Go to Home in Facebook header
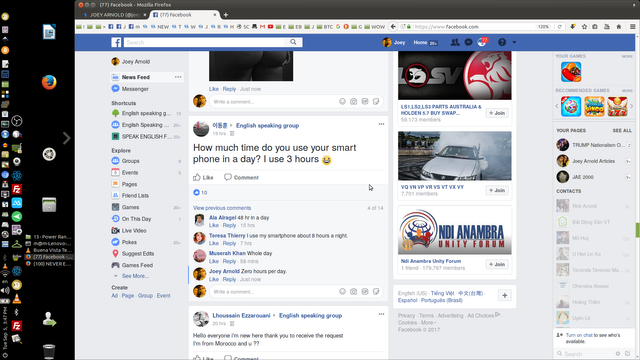Image resolution: width=640 pixels, height=360 pixels. click(420, 42)
